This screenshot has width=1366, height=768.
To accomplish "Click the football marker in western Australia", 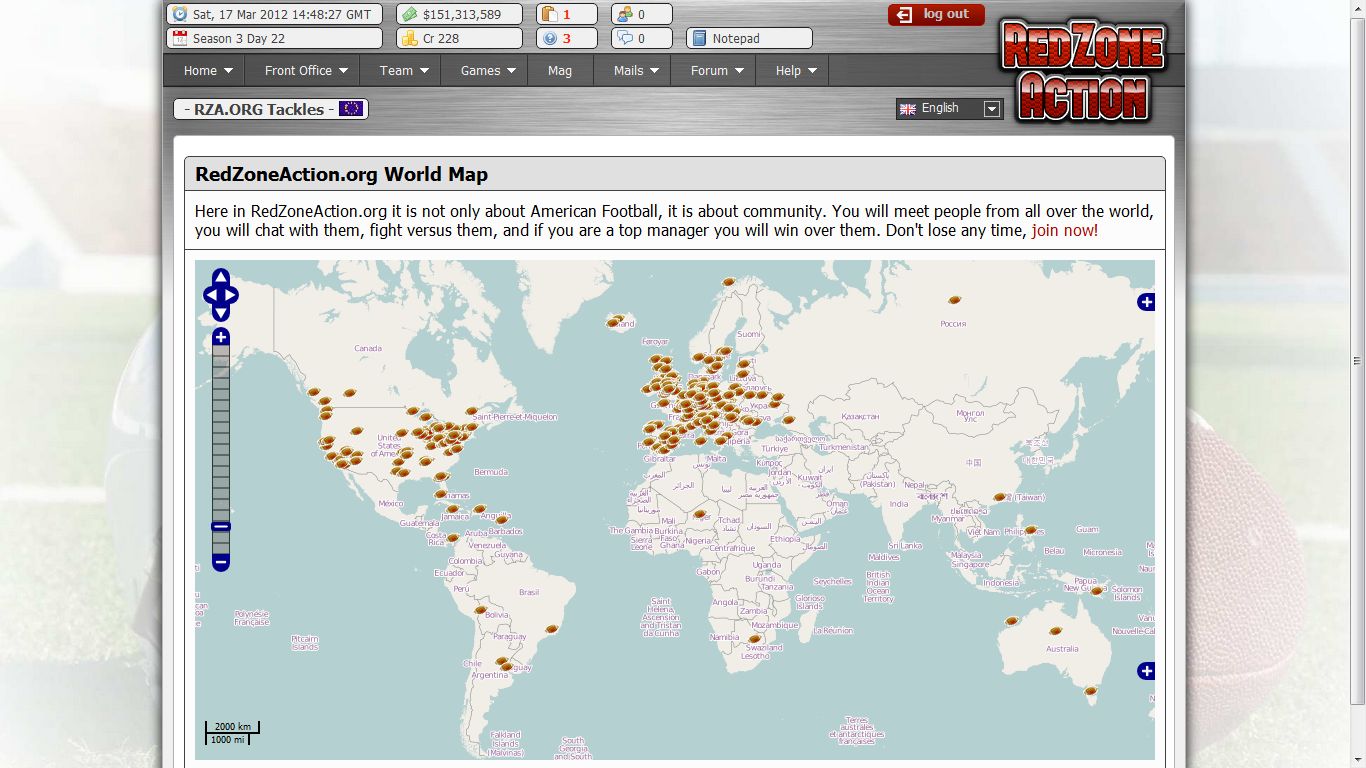I will point(1012,620).
